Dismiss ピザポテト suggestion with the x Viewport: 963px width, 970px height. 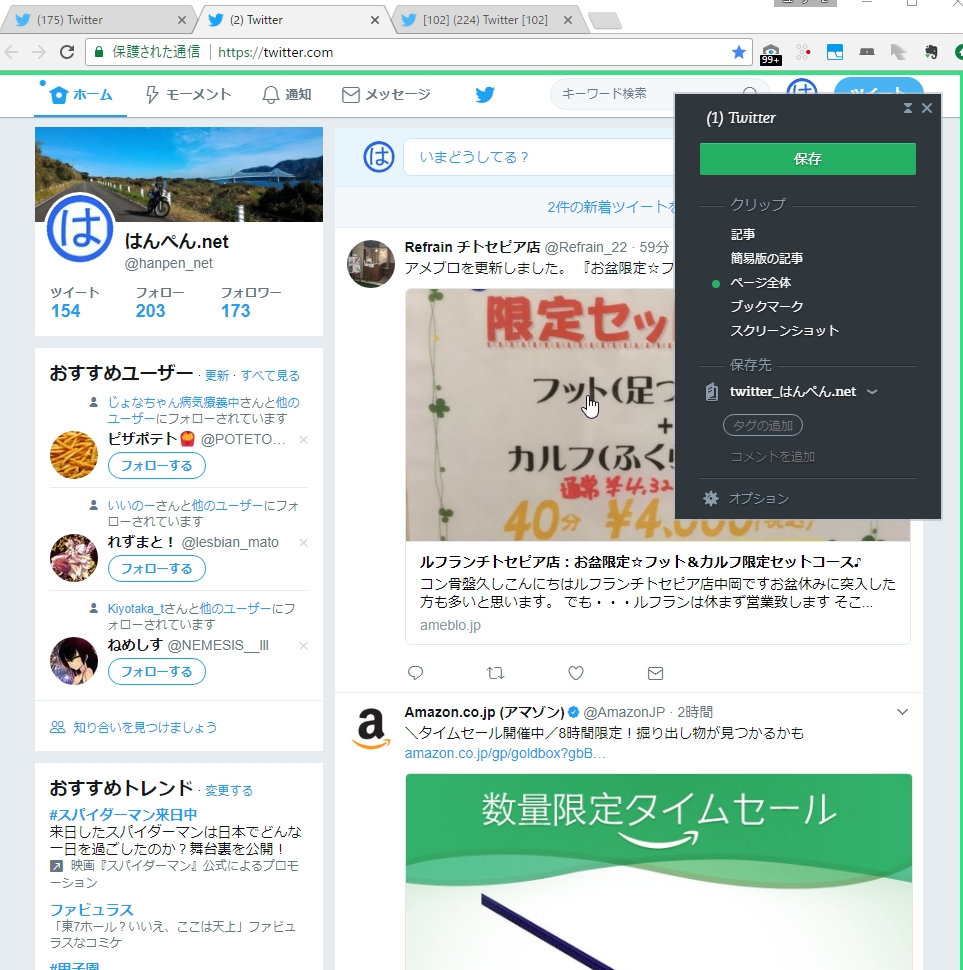[x=303, y=440]
